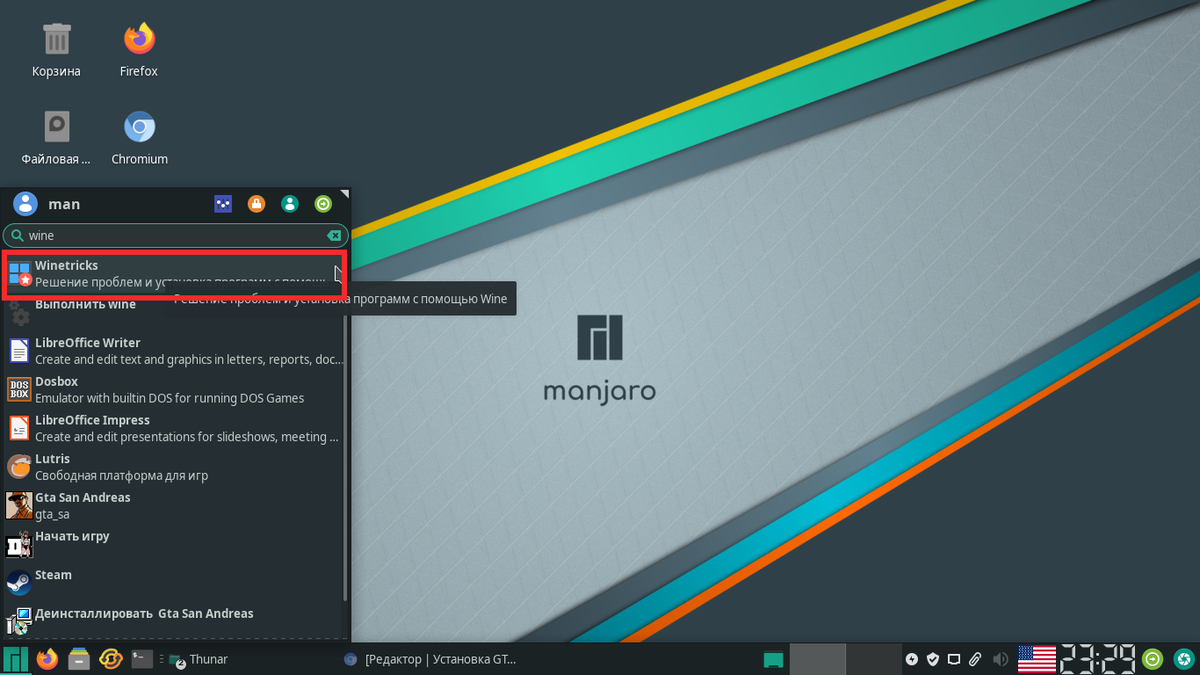Lock the screen with the orange padlock icon
The height and width of the screenshot is (675, 1200).
pyautogui.click(x=256, y=204)
